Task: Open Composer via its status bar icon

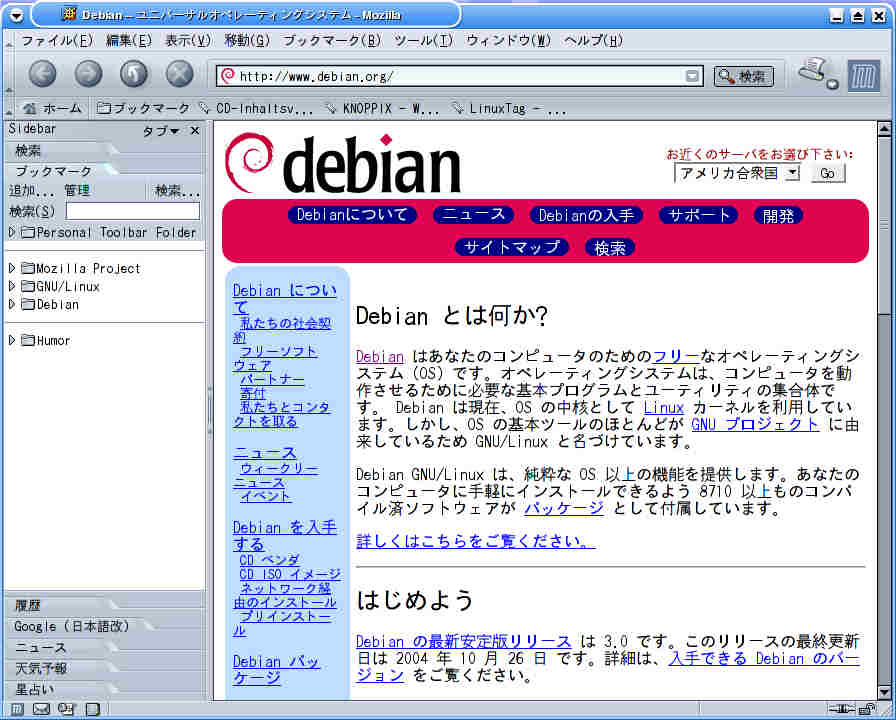Action: coord(66,709)
